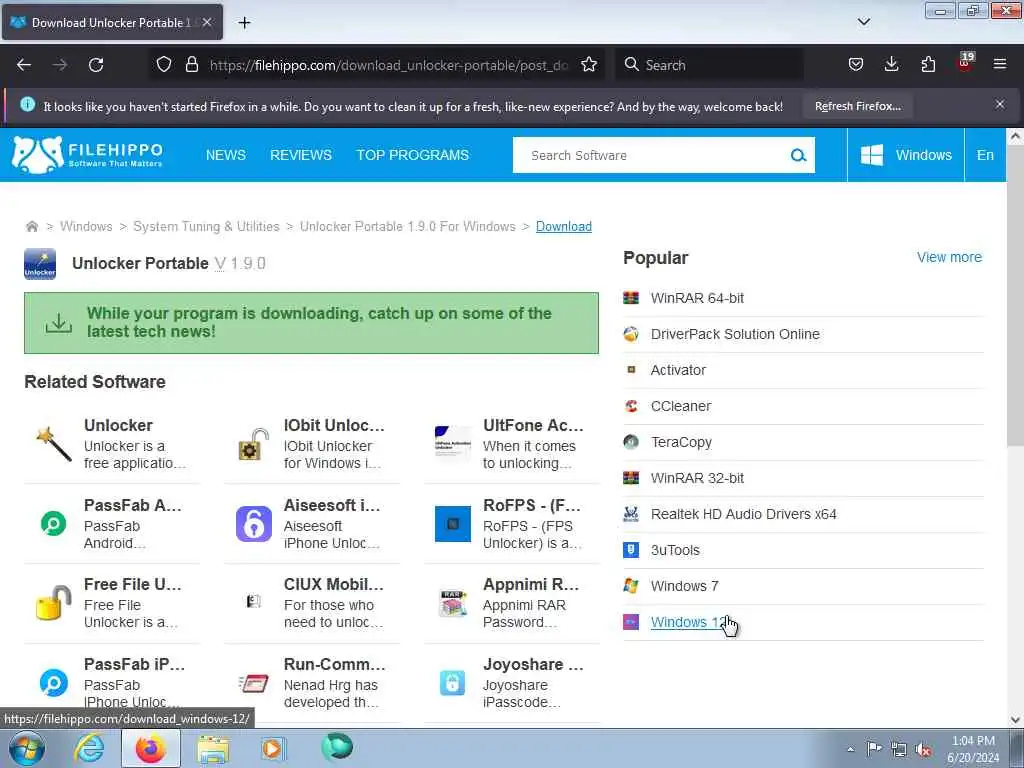
Task: Click the 3uTools icon in Popular list
Action: coord(631,550)
